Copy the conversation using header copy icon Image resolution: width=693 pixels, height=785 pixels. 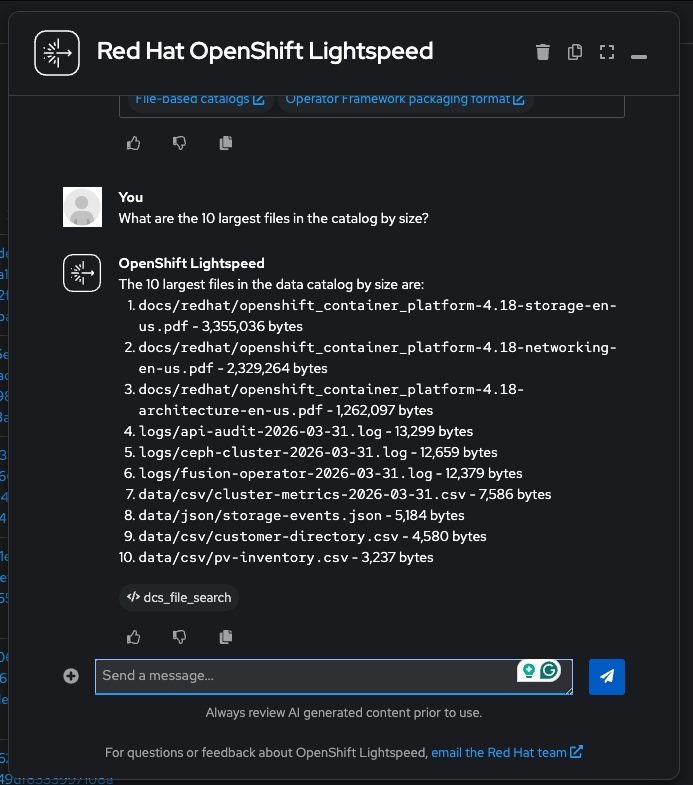pos(575,52)
